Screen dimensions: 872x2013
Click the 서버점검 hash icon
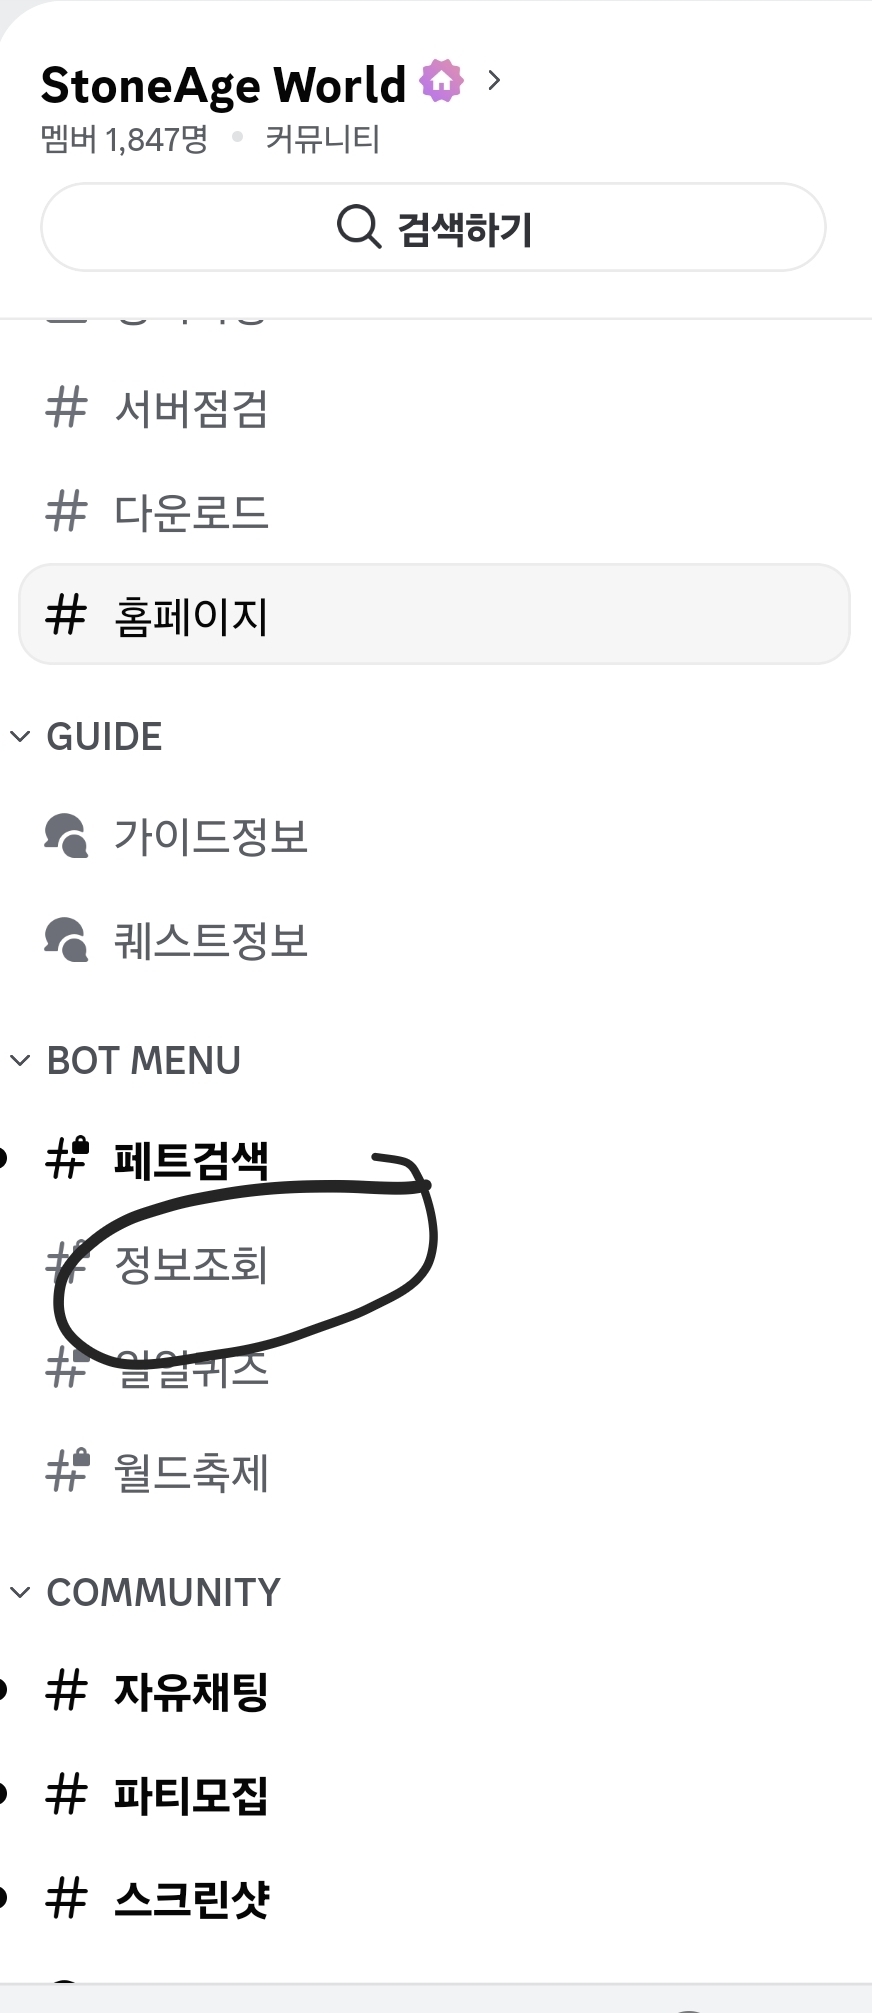(x=66, y=408)
